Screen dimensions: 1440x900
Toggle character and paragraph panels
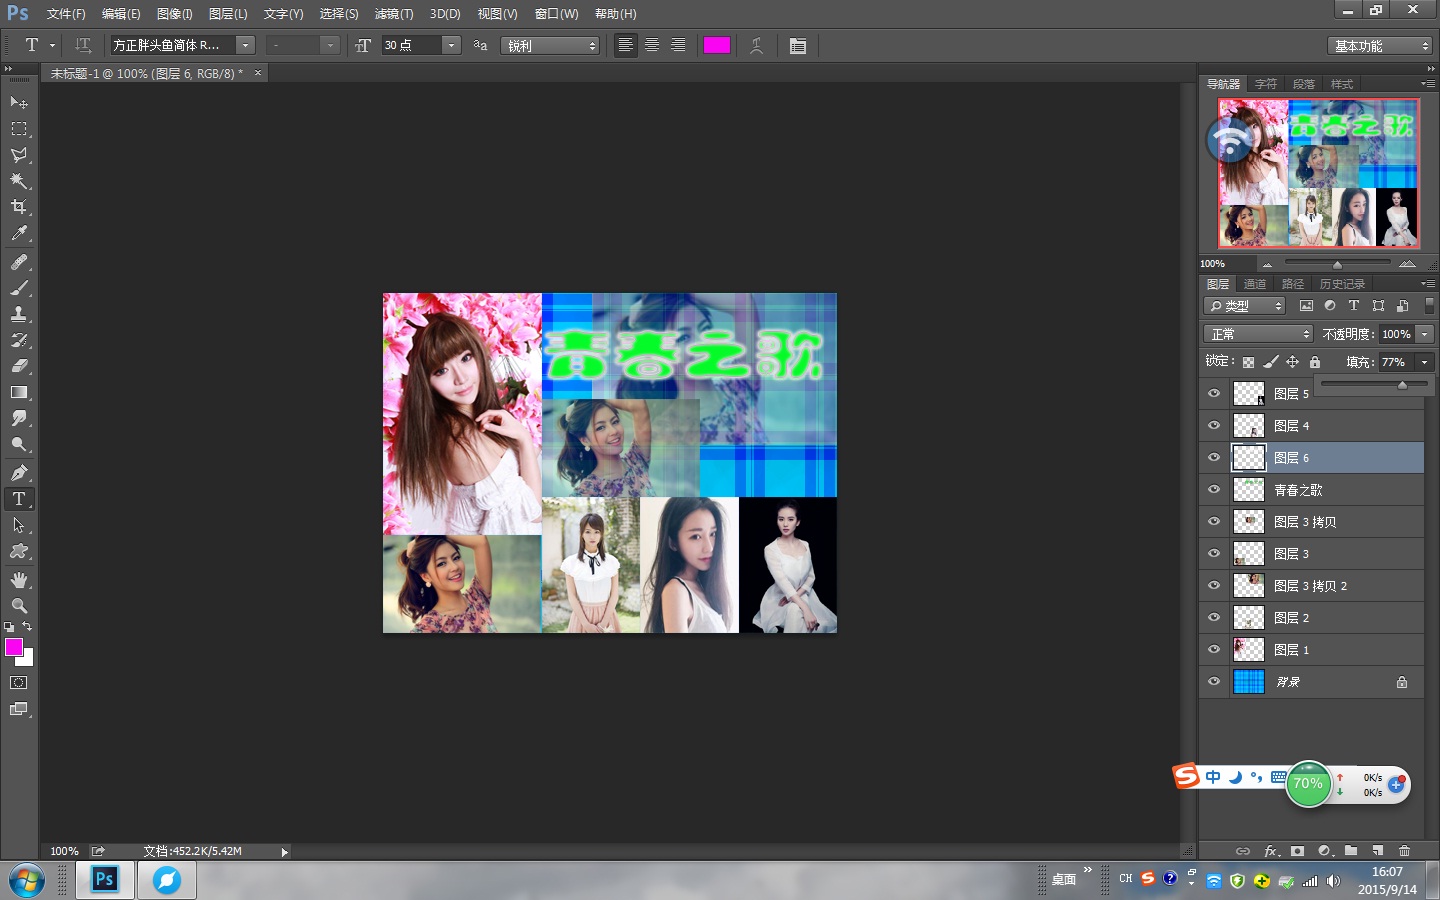point(798,45)
